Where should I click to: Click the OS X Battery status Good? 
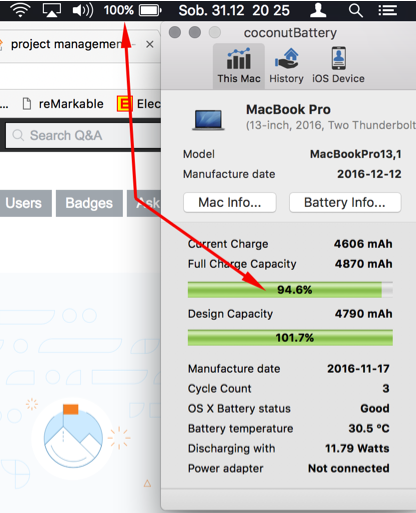coord(375,409)
